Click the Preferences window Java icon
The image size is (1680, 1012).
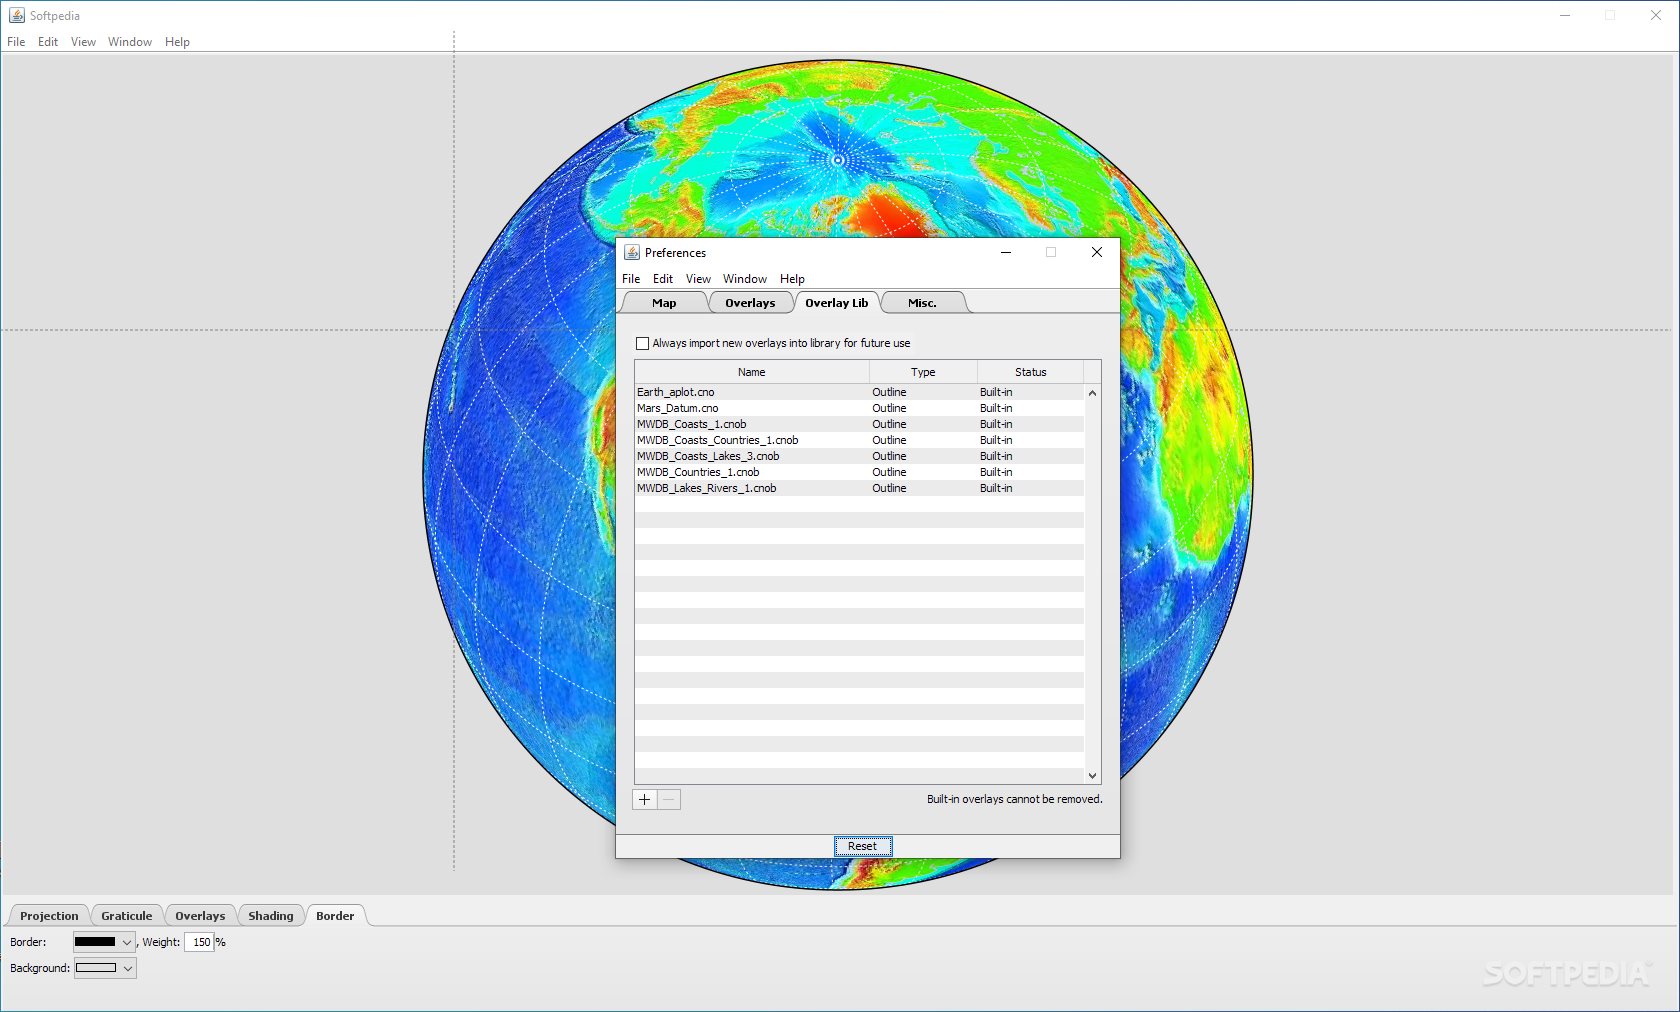click(632, 252)
